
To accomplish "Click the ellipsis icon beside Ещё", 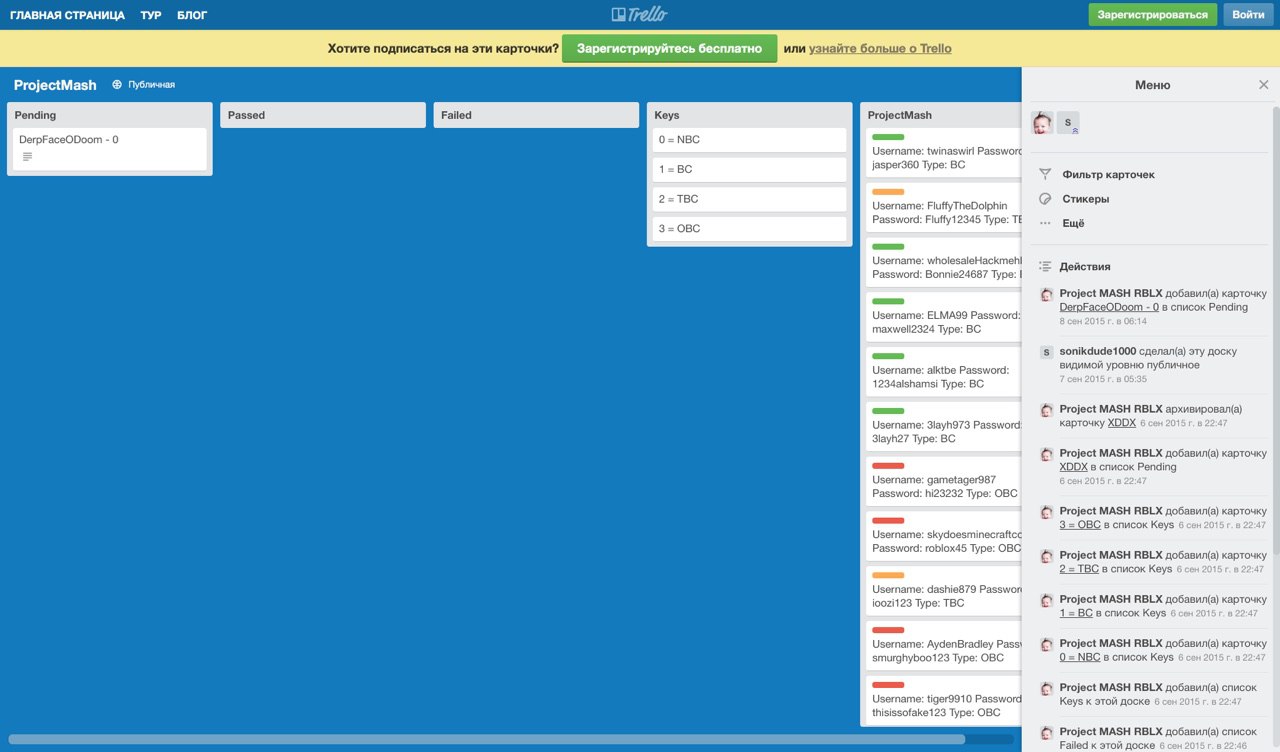I will (x=1045, y=223).
